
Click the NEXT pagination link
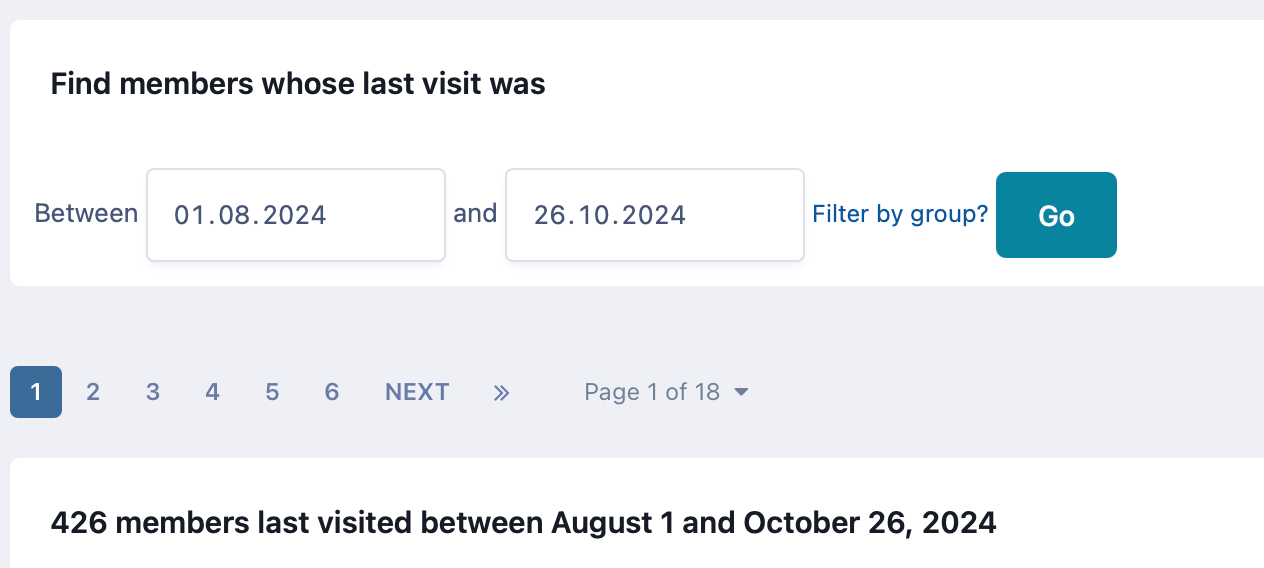tap(417, 392)
